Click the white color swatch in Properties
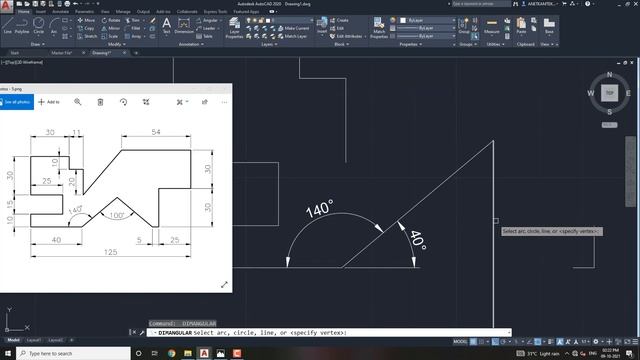The height and width of the screenshot is (360, 640). point(403,20)
